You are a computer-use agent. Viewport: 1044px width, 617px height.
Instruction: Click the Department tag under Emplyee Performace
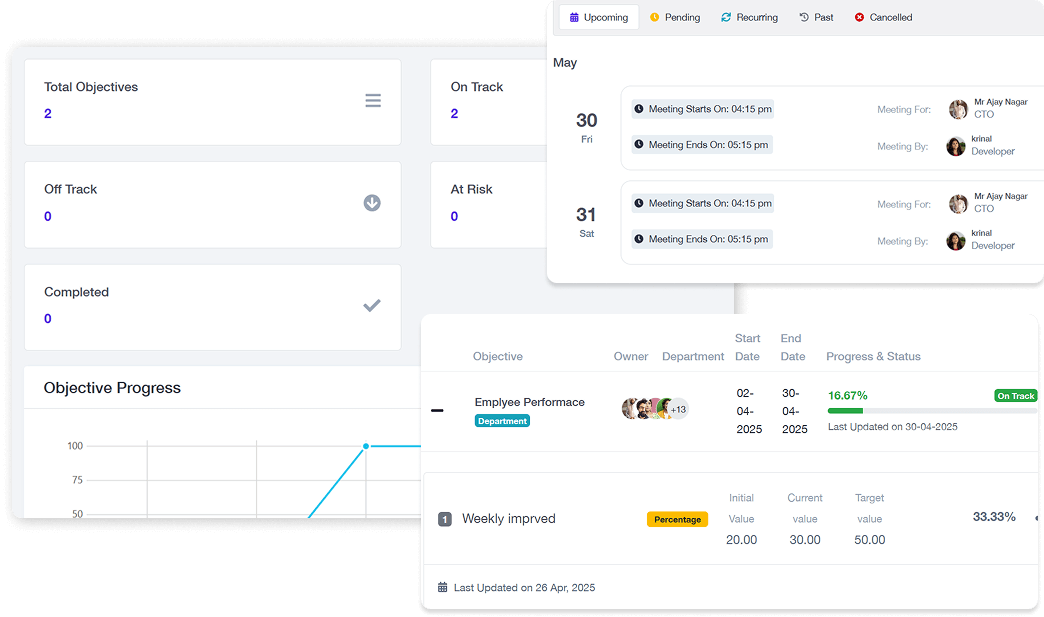click(x=502, y=421)
